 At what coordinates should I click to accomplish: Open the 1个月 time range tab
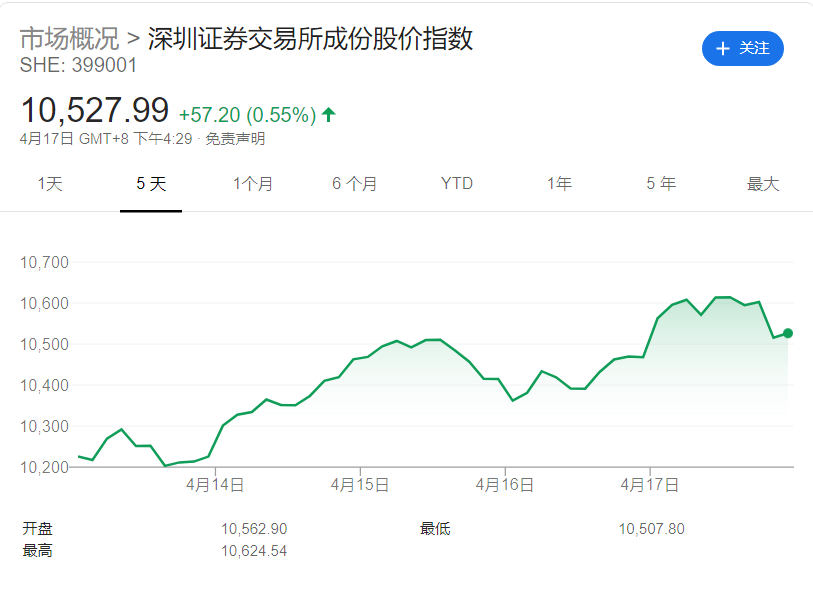coord(253,184)
